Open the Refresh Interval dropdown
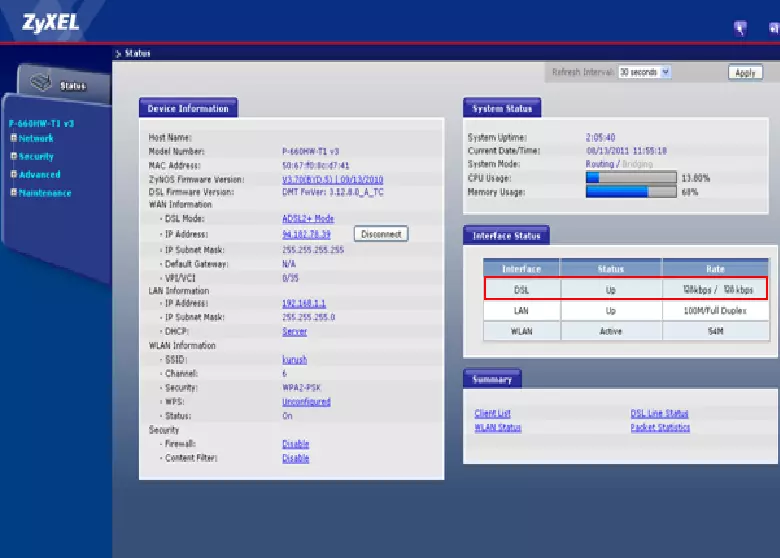The height and width of the screenshot is (558, 780). click(645, 72)
